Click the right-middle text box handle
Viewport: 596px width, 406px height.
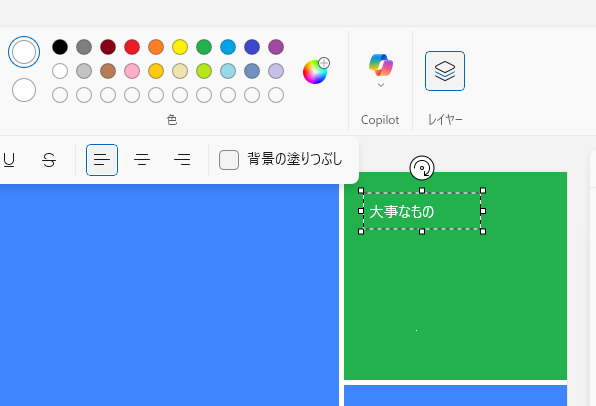point(483,211)
